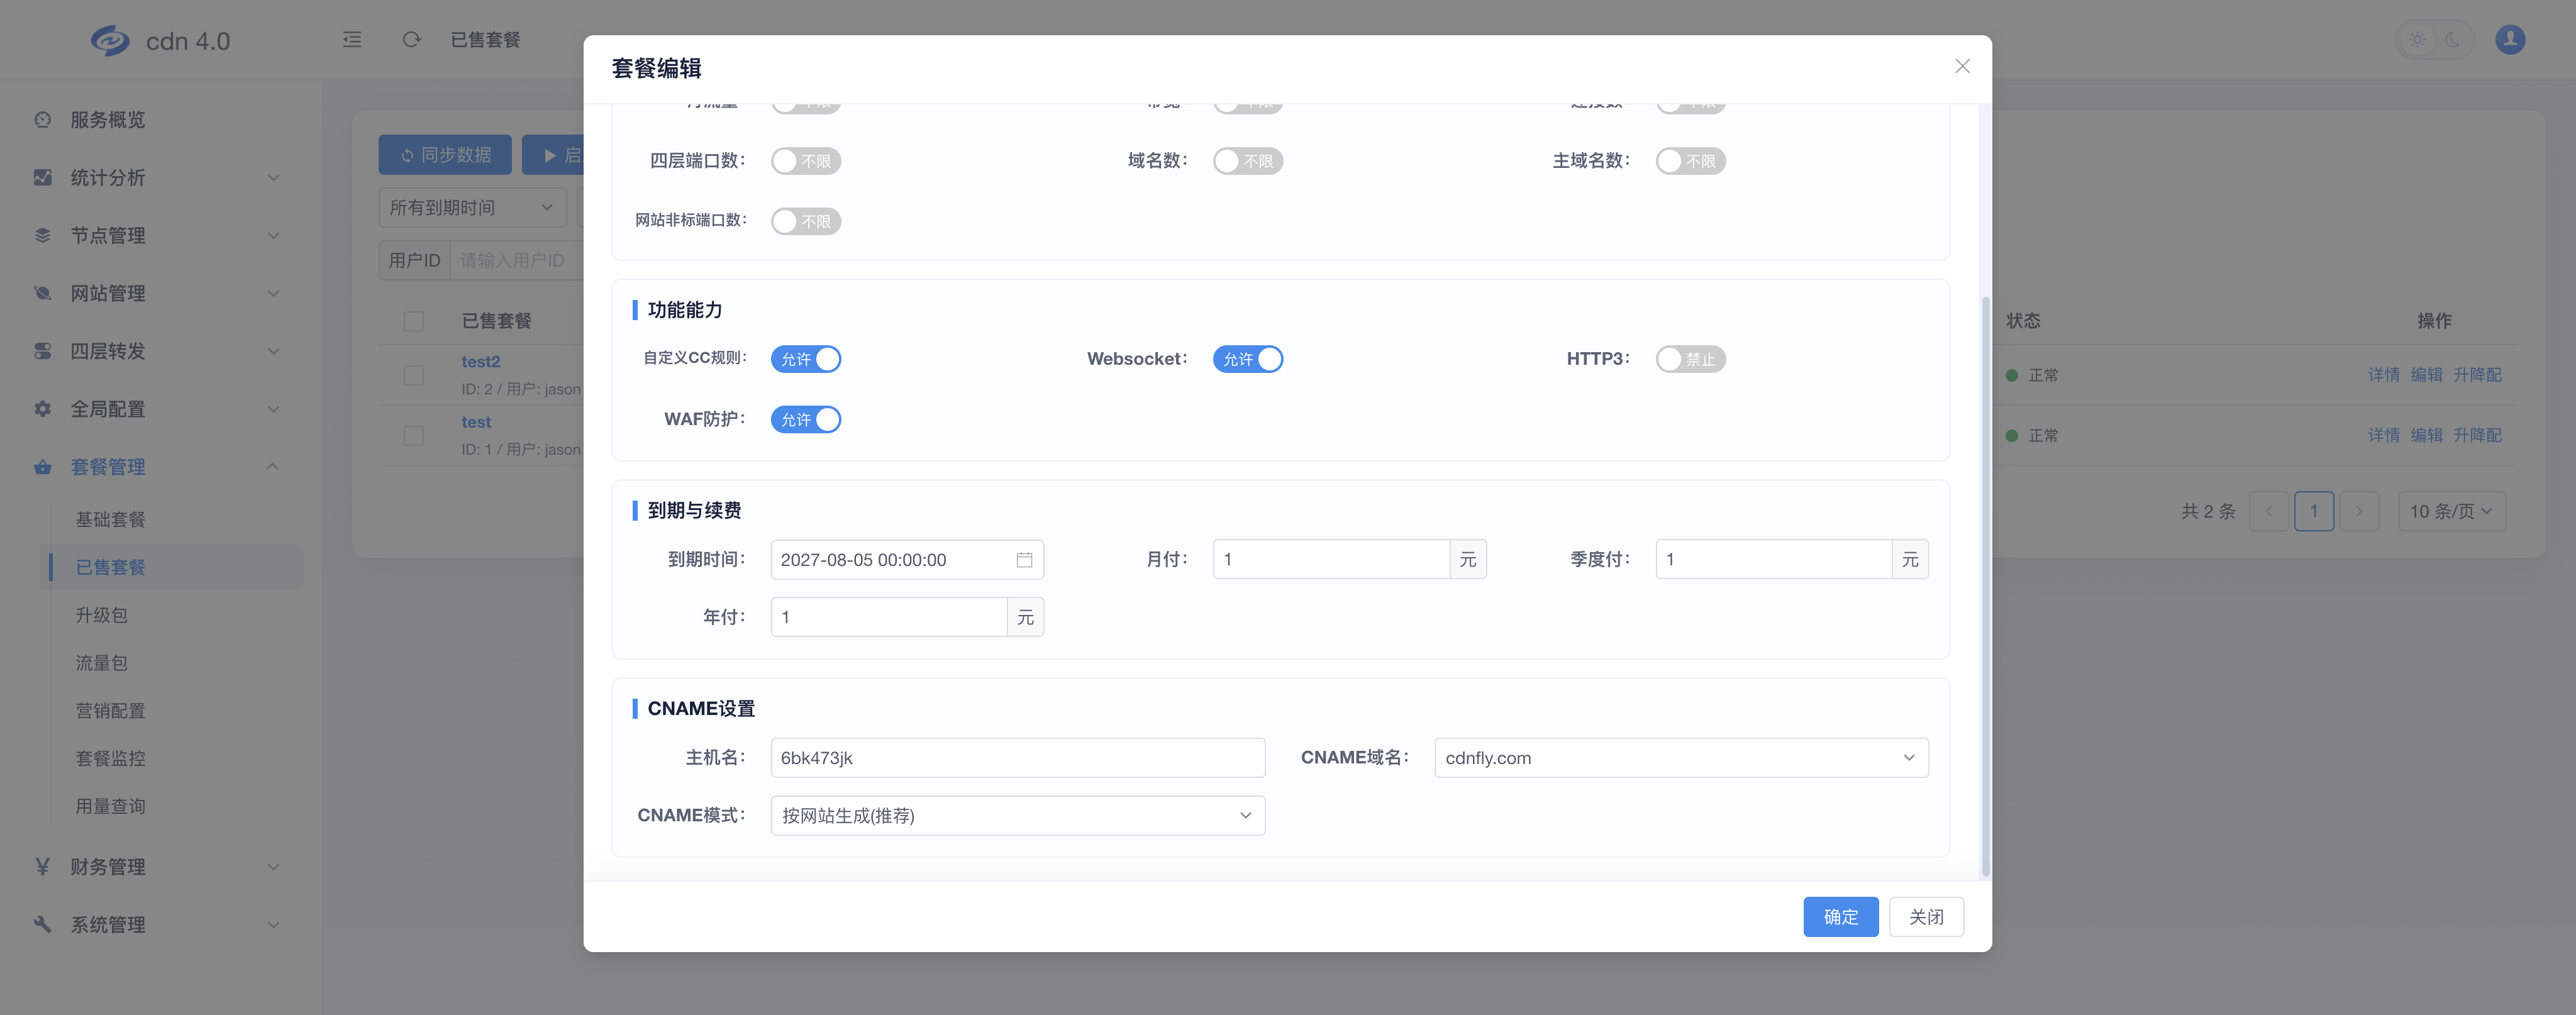Open 详情 link for the test2 row
The width and height of the screenshot is (2576, 1015).
[2384, 375]
